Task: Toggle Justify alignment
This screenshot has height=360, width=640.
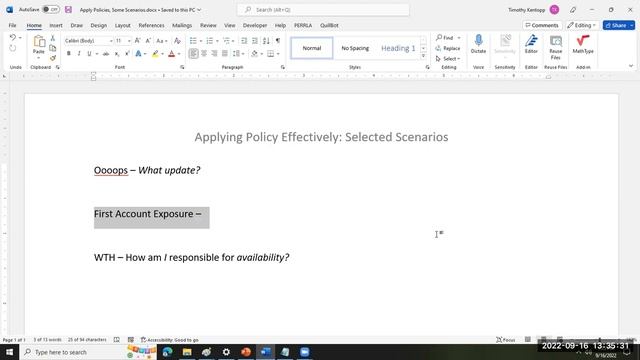Action: [x=225, y=54]
